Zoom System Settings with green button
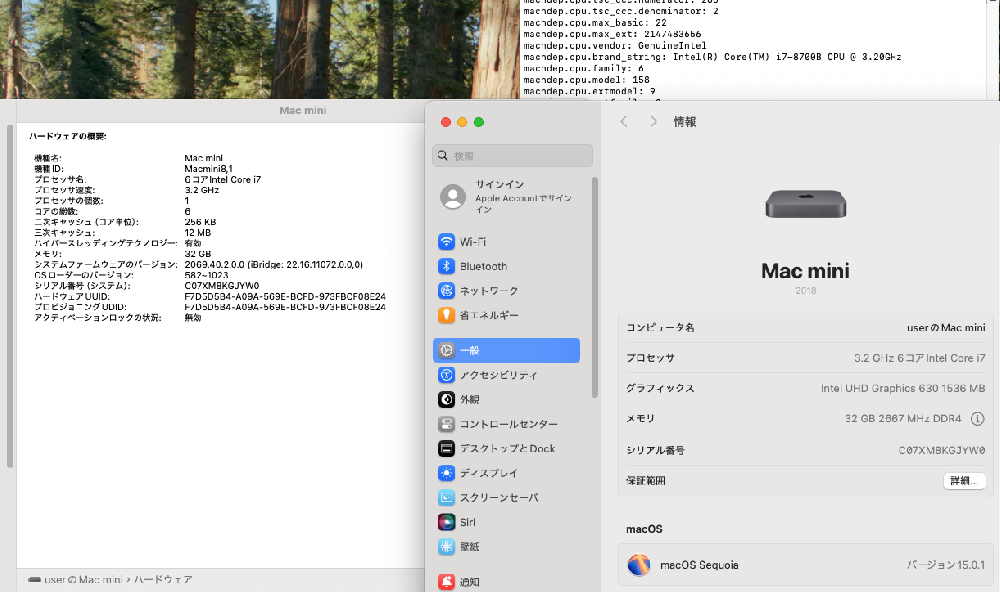Screen dimensions: 1000x592 tap(479, 122)
